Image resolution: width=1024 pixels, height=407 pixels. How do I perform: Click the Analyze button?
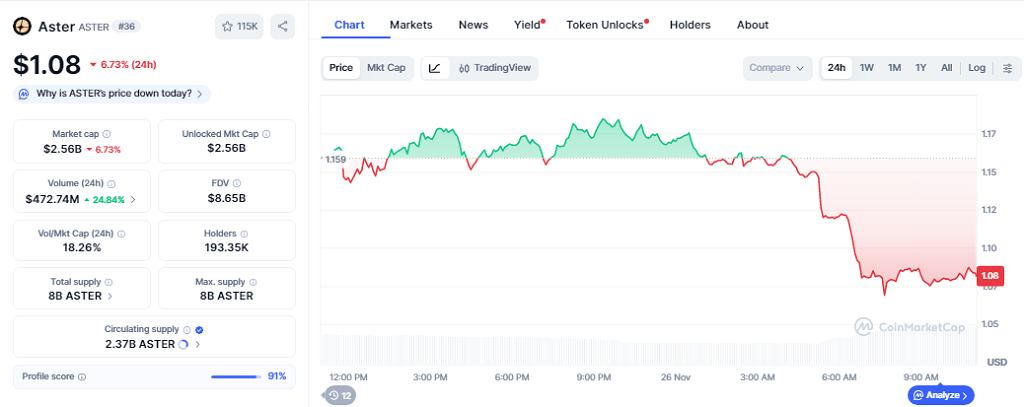(940, 395)
